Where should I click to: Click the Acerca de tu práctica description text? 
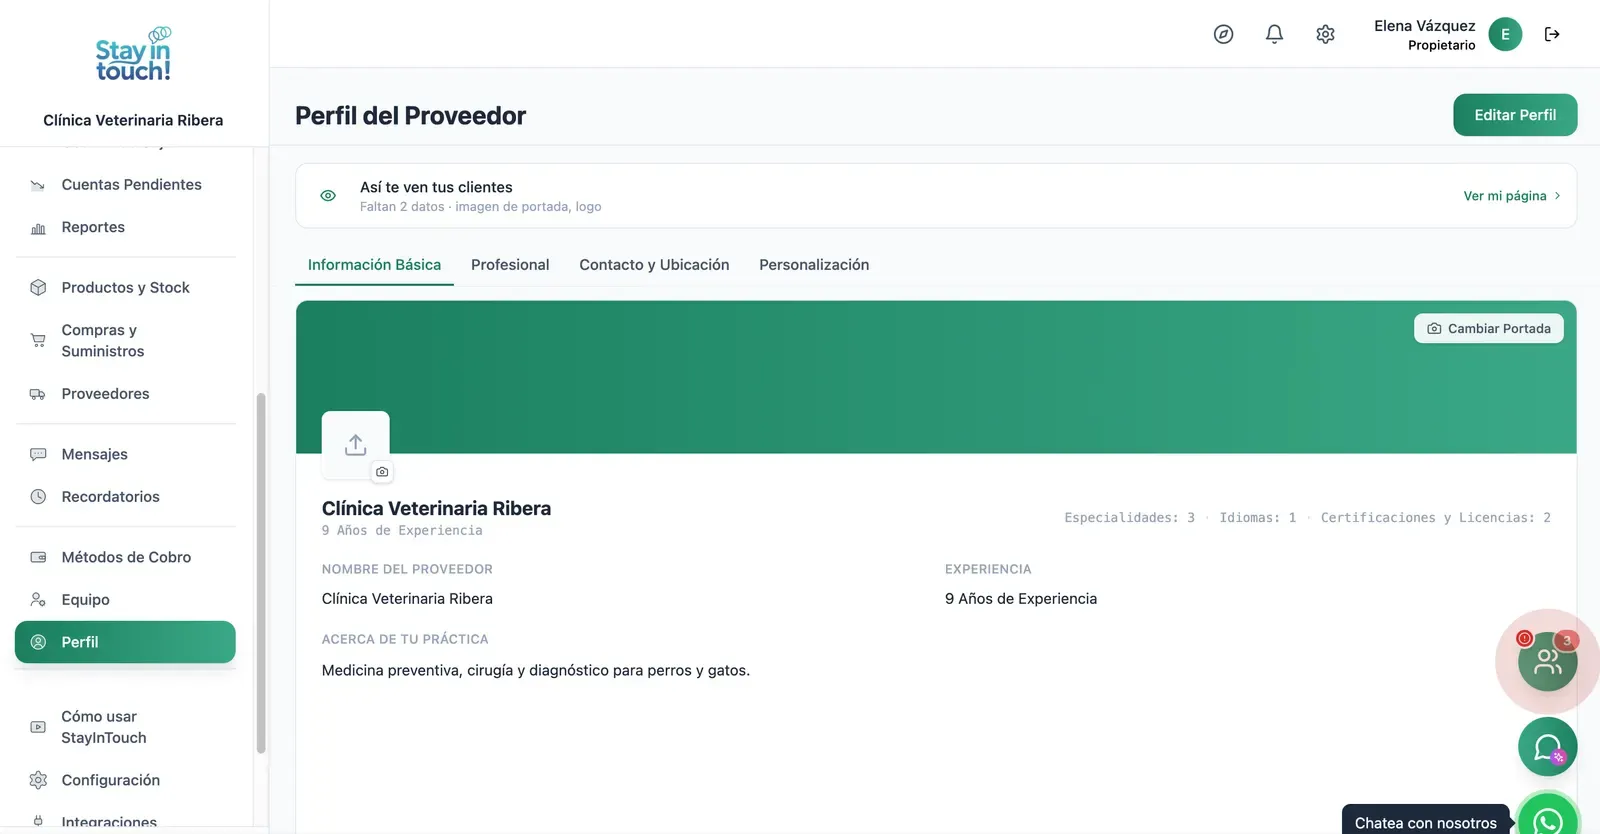tap(536, 671)
